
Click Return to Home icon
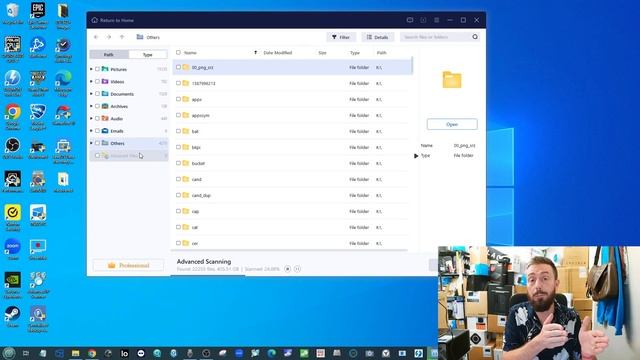pyautogui.click(x=95, y=20)
